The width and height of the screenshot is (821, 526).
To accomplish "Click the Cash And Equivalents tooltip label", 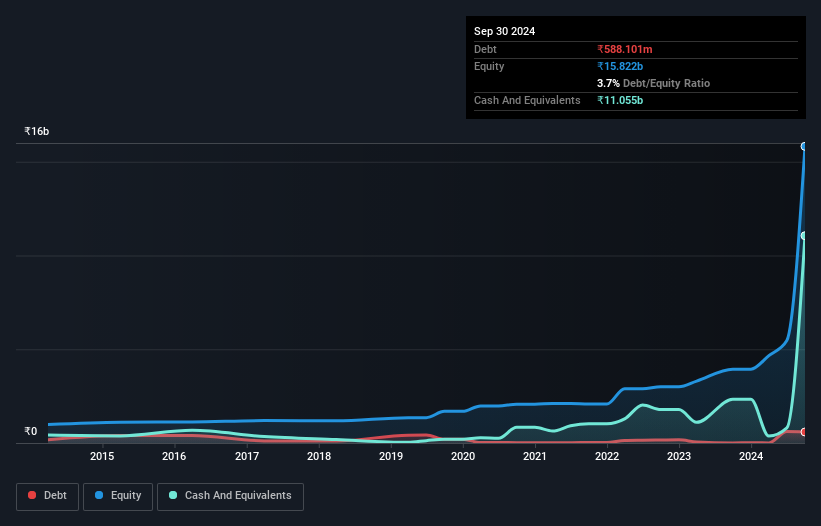I will click(x=527, y=100).
